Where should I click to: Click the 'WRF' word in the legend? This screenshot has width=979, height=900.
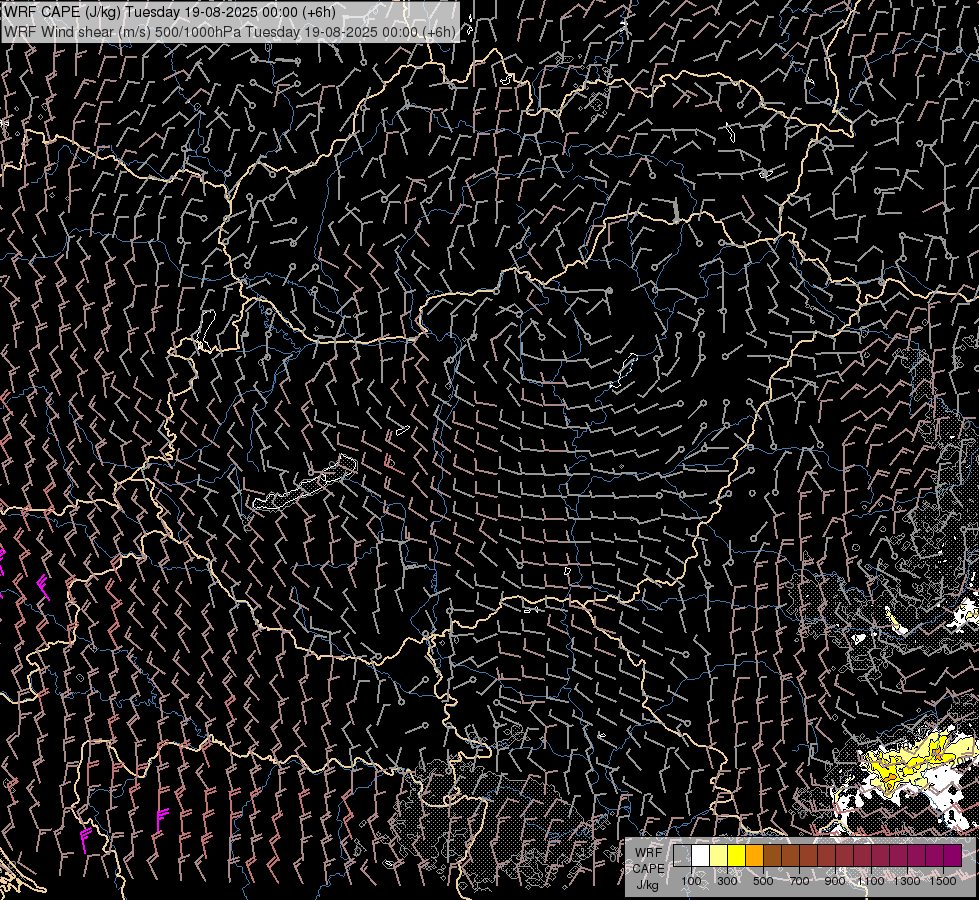pyautogui.click(x=648, y=853)
